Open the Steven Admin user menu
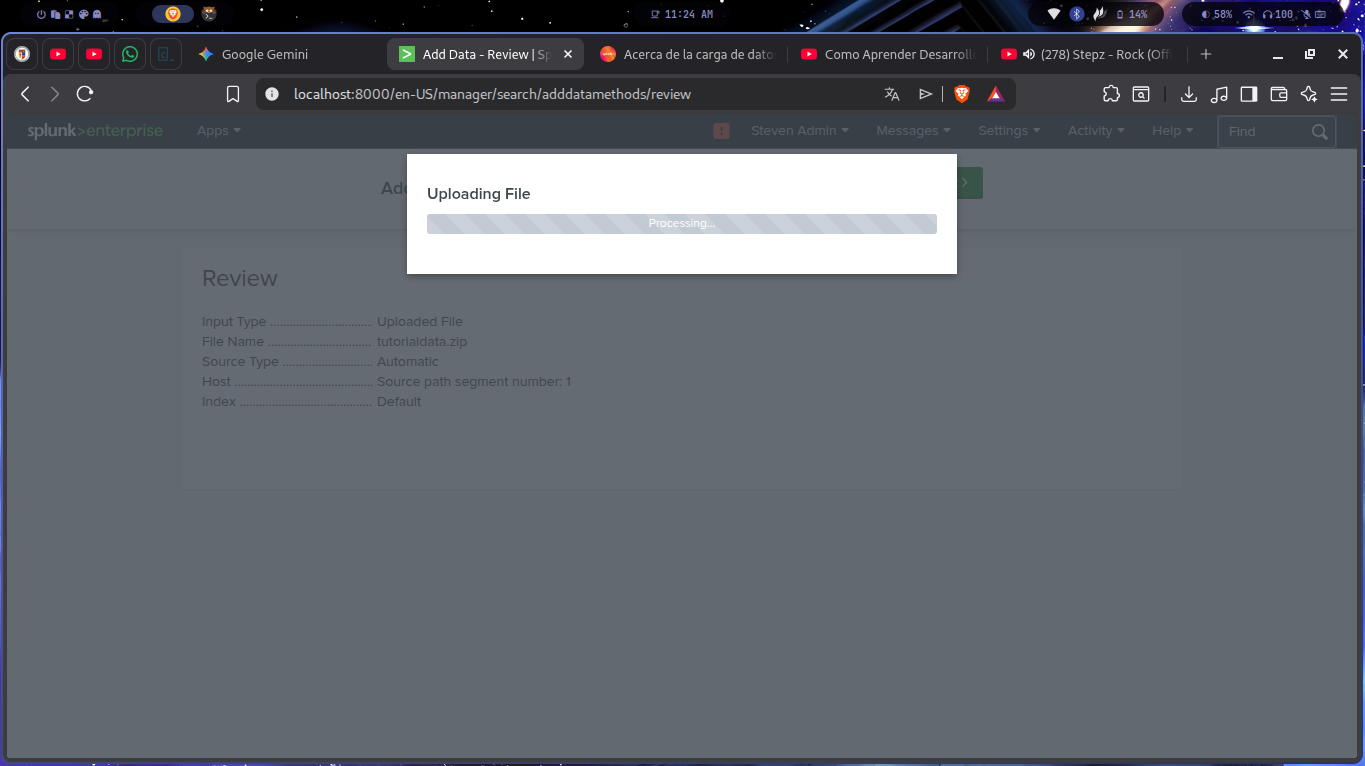 (799, 131)
